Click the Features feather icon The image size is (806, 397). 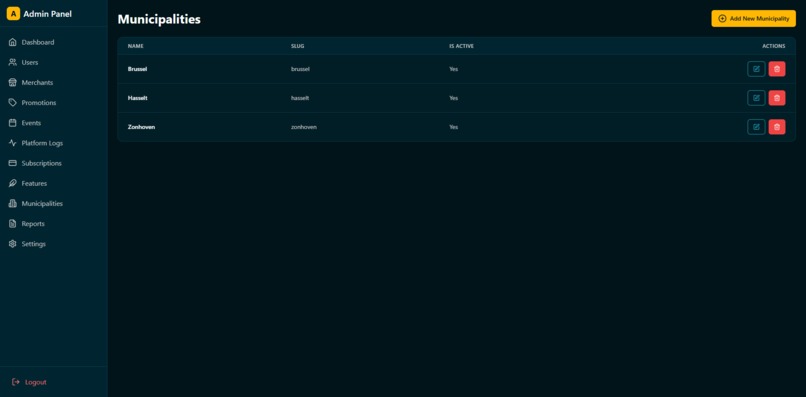13,183
